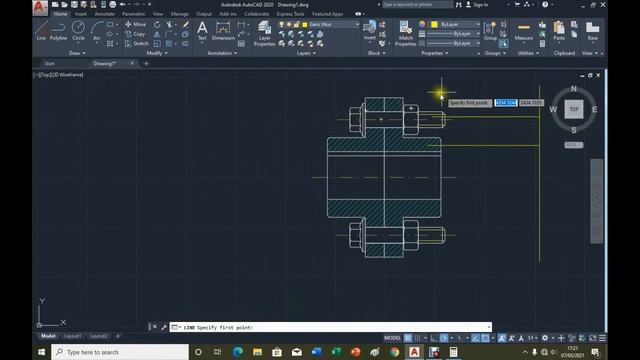
Task: Open Layer Properties manager
Action: pyautogui.click(x=264, y=33)
